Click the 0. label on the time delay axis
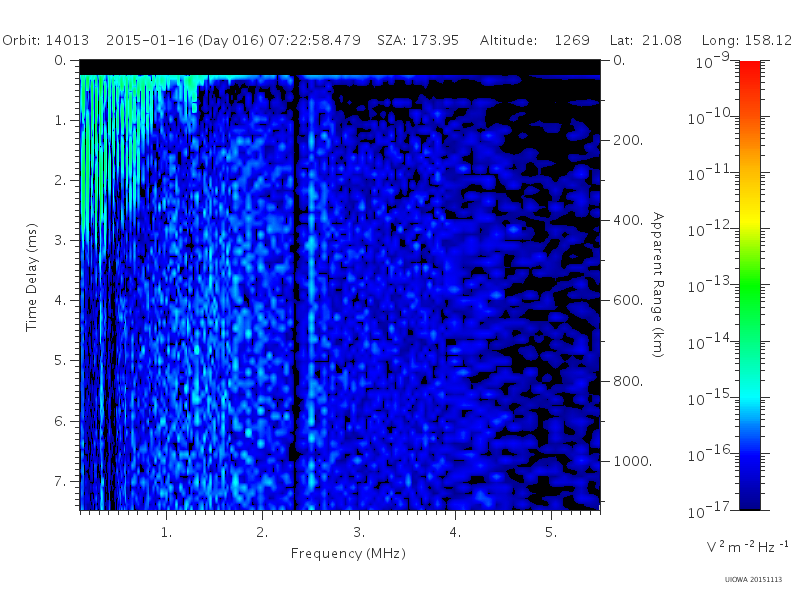 60,61
